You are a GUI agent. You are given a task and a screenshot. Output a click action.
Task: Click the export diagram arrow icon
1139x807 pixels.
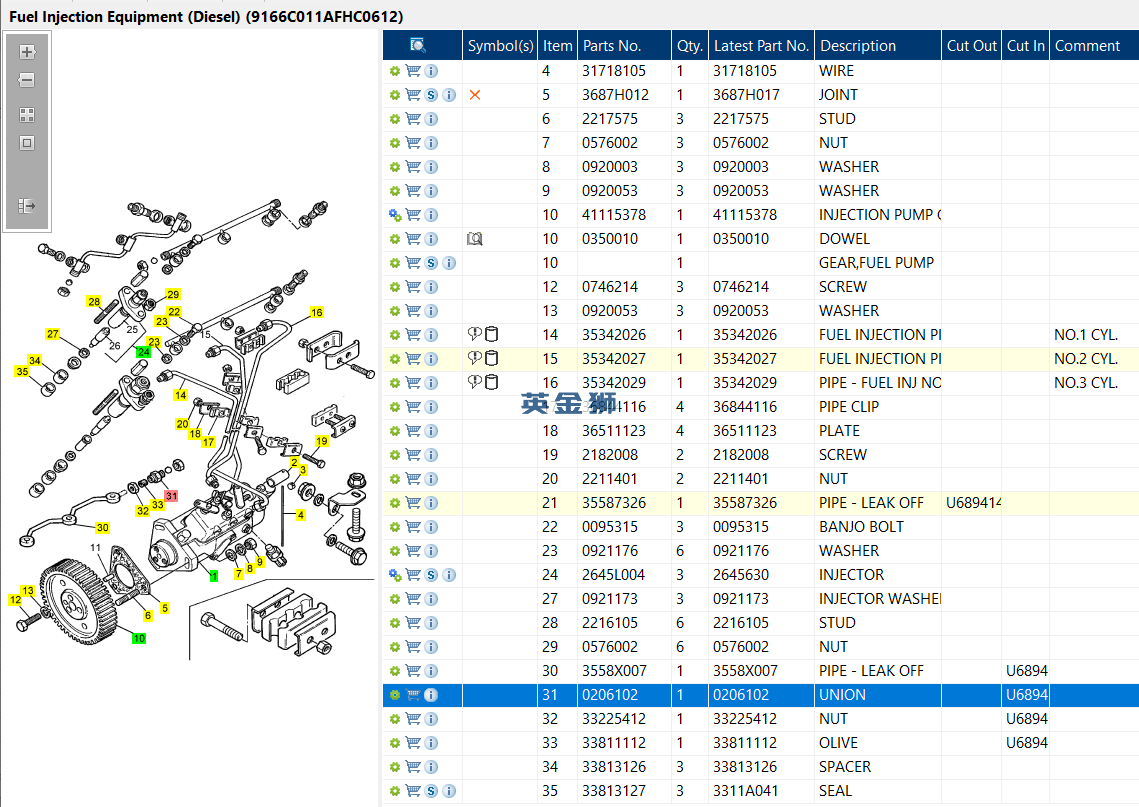27,206
